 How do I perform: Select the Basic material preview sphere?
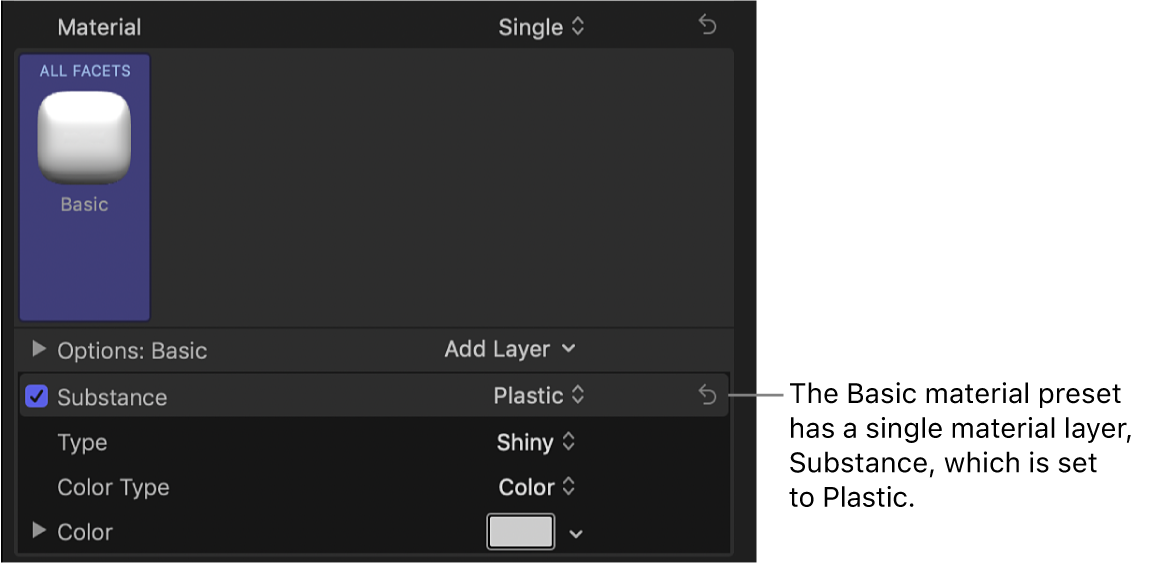(84, 138)
